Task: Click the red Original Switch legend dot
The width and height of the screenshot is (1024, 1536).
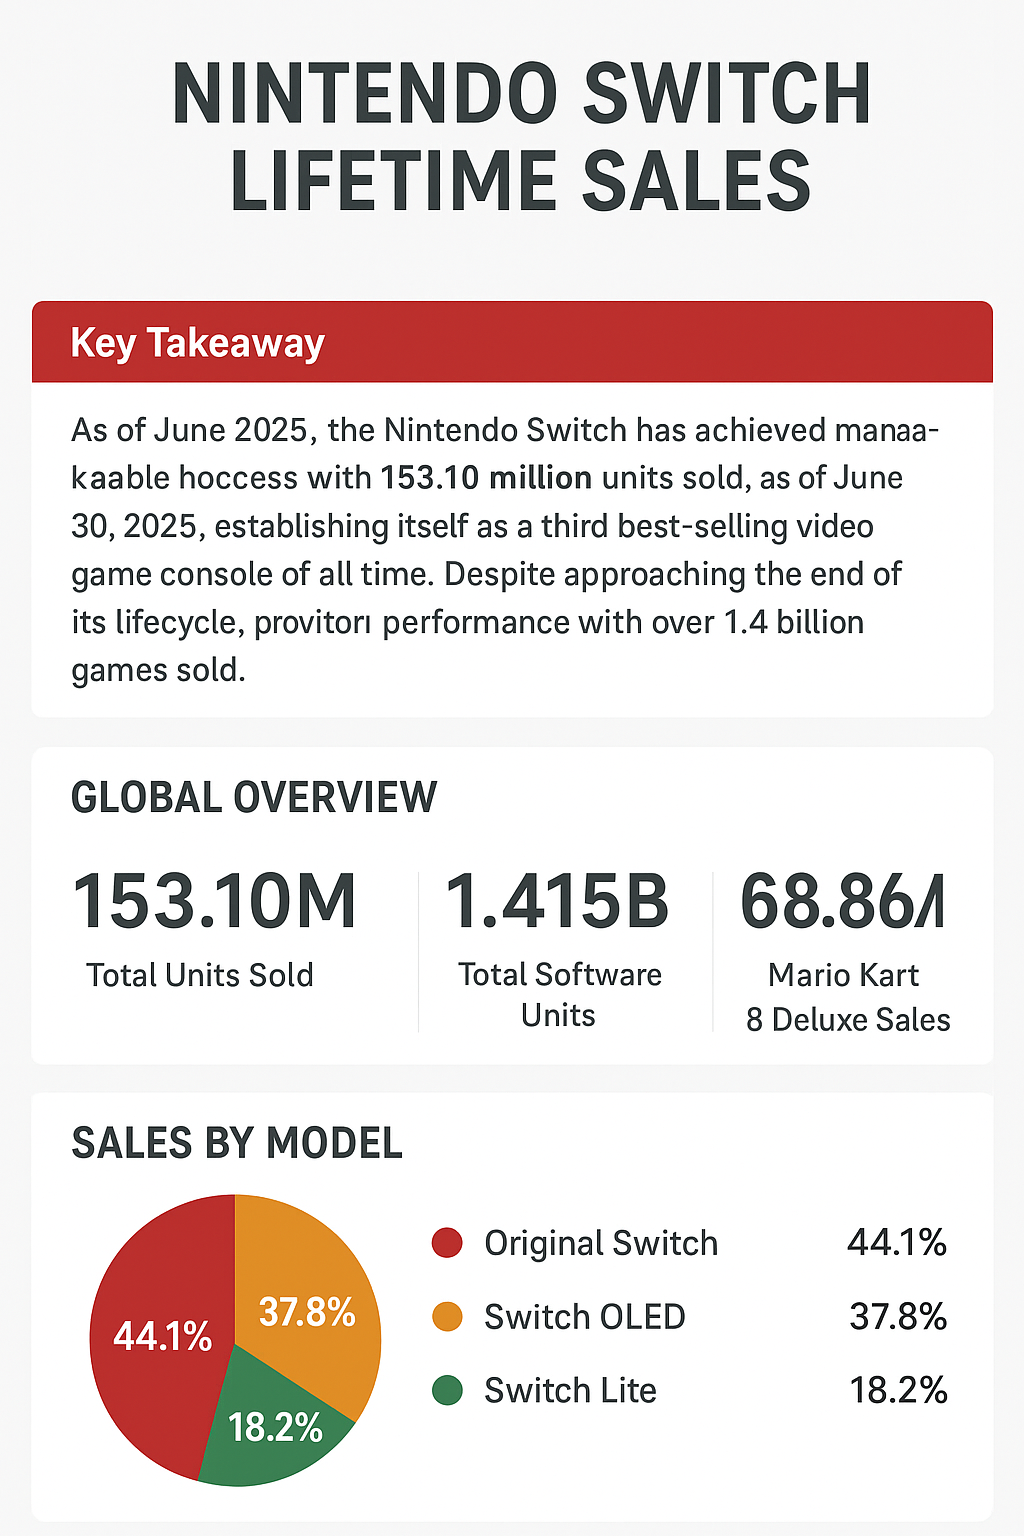Action: [447, 1243]
